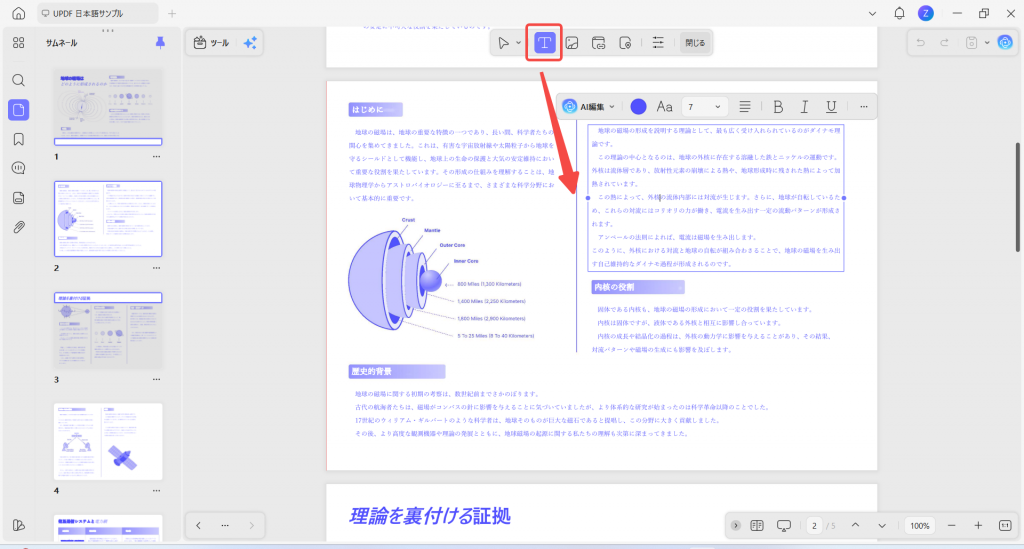This screenshot has width=1024, height=549.
Task: Select page 3 thumbnail
Action: click(x=108, y=330)
